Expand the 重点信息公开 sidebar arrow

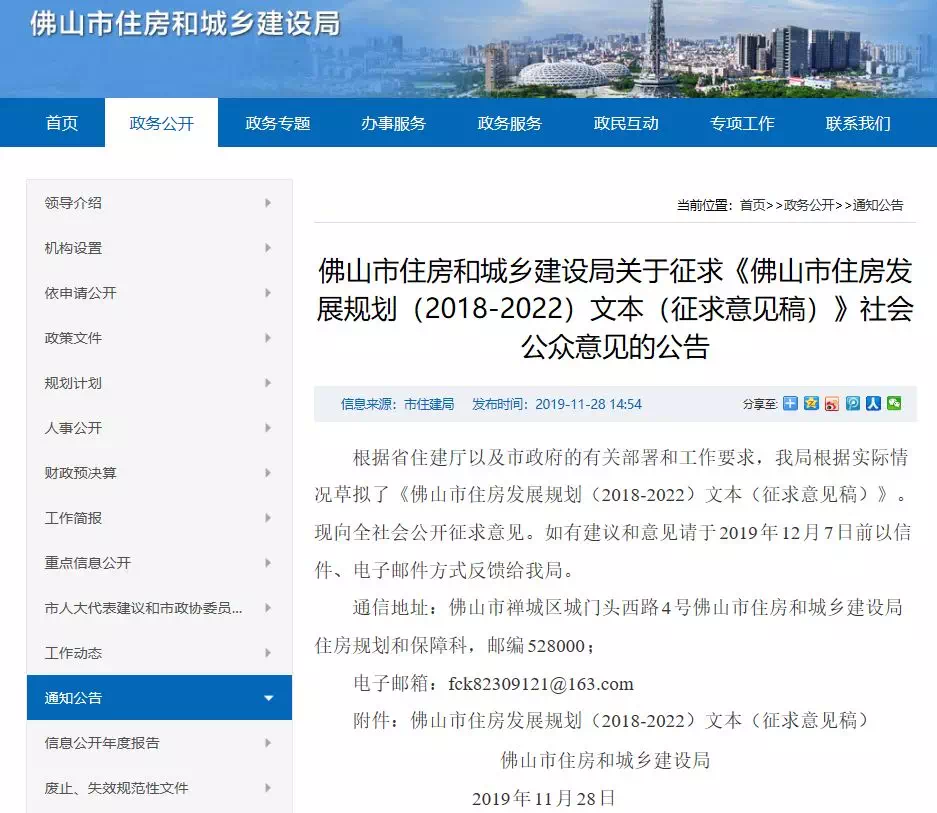click(x=268, y=563)
